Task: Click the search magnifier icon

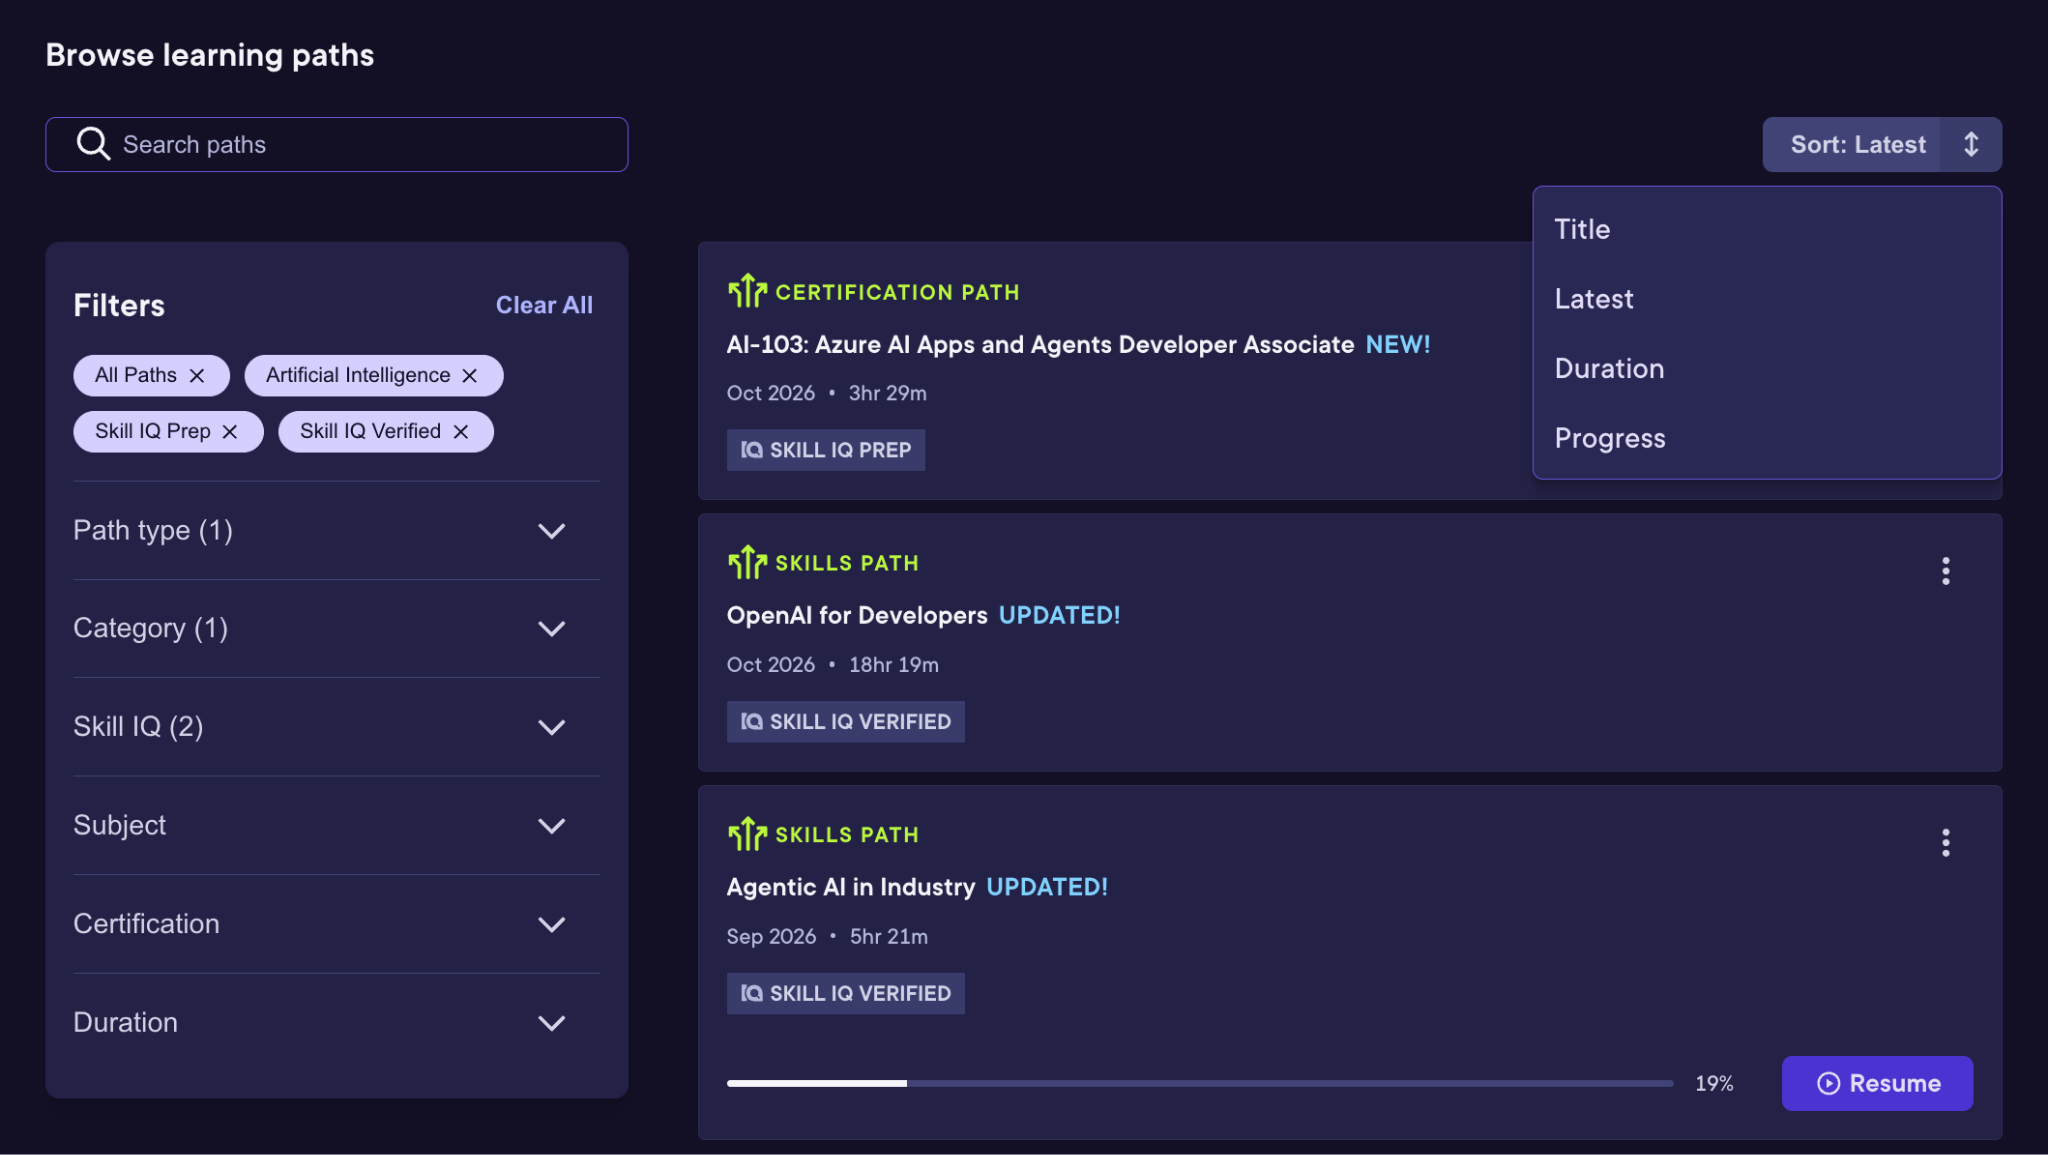Action: 93,144
